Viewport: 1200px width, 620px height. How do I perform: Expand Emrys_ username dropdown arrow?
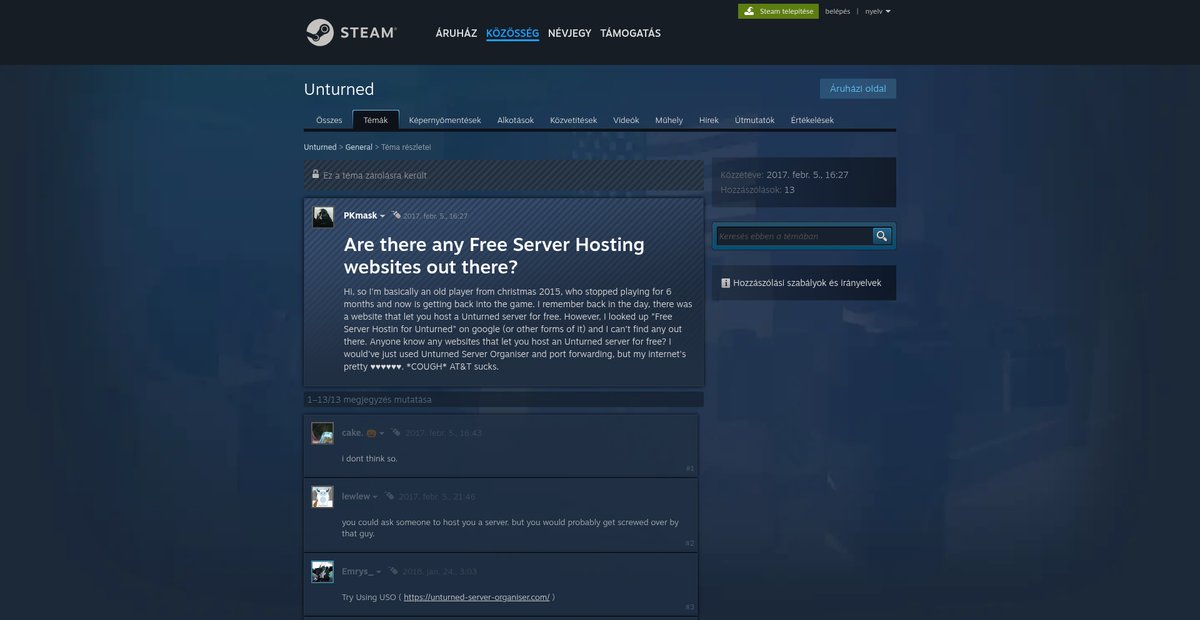click(x=379, y=572)
